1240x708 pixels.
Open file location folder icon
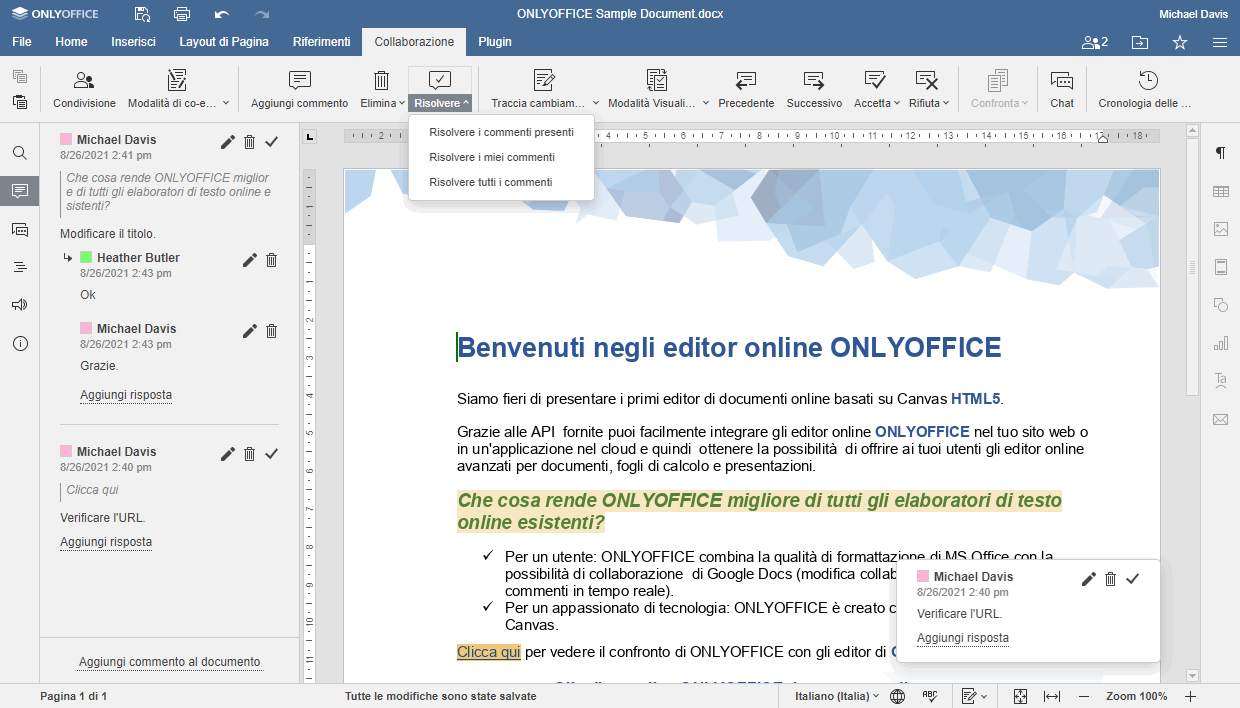click(1140, 42)
